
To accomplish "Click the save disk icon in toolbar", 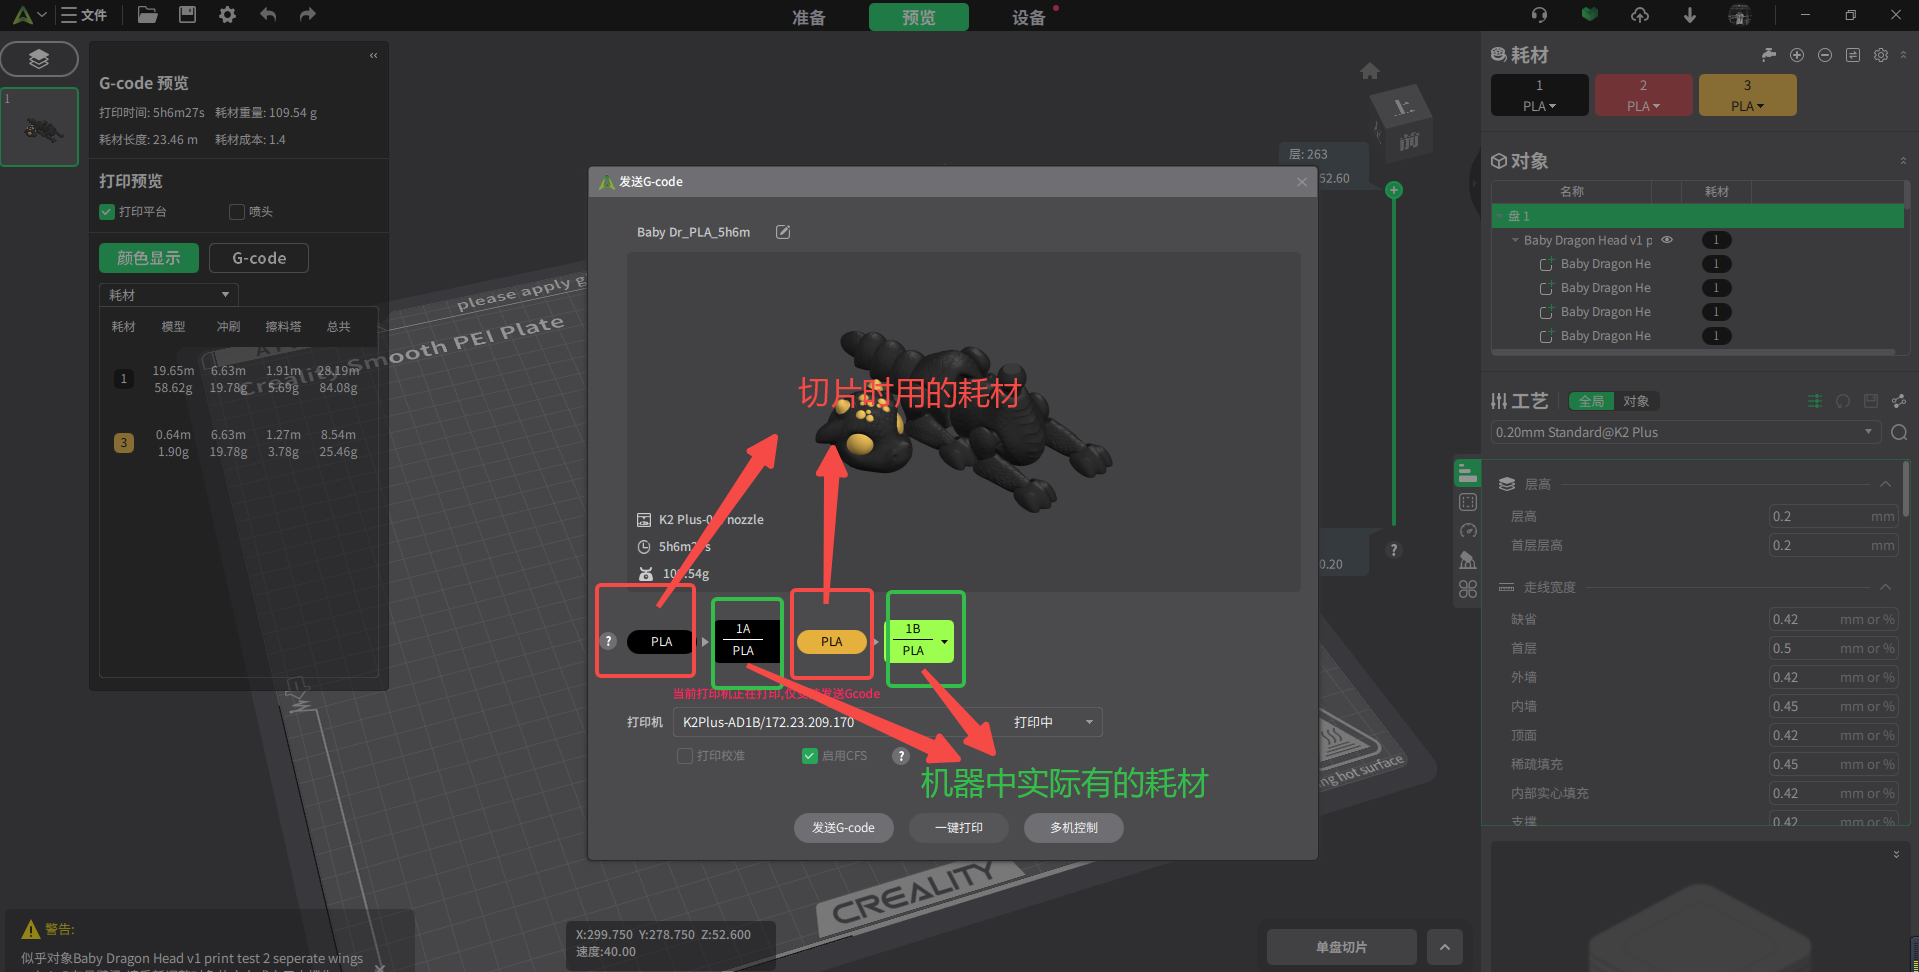I will 187,15.
